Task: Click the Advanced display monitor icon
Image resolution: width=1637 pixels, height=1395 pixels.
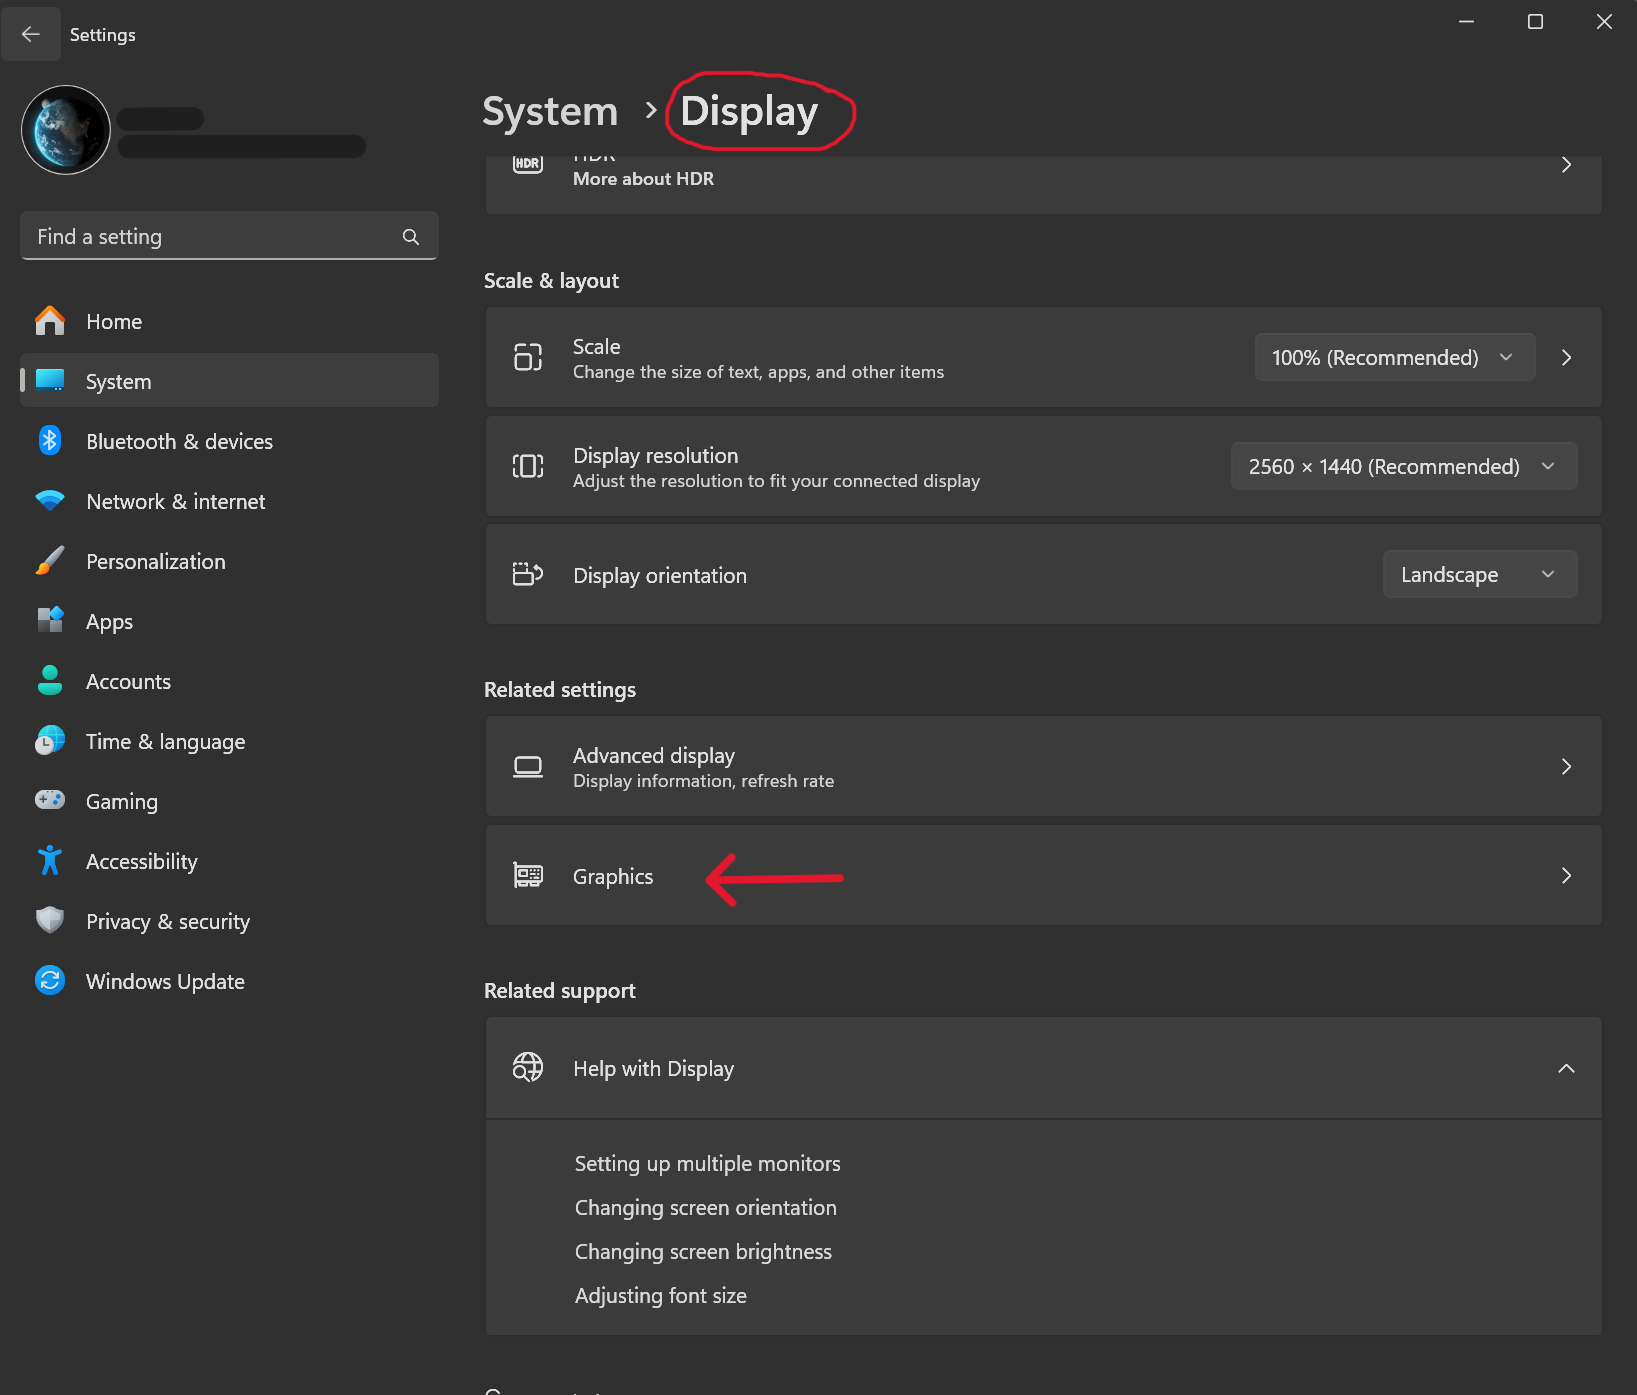Action: click(527, 766)
